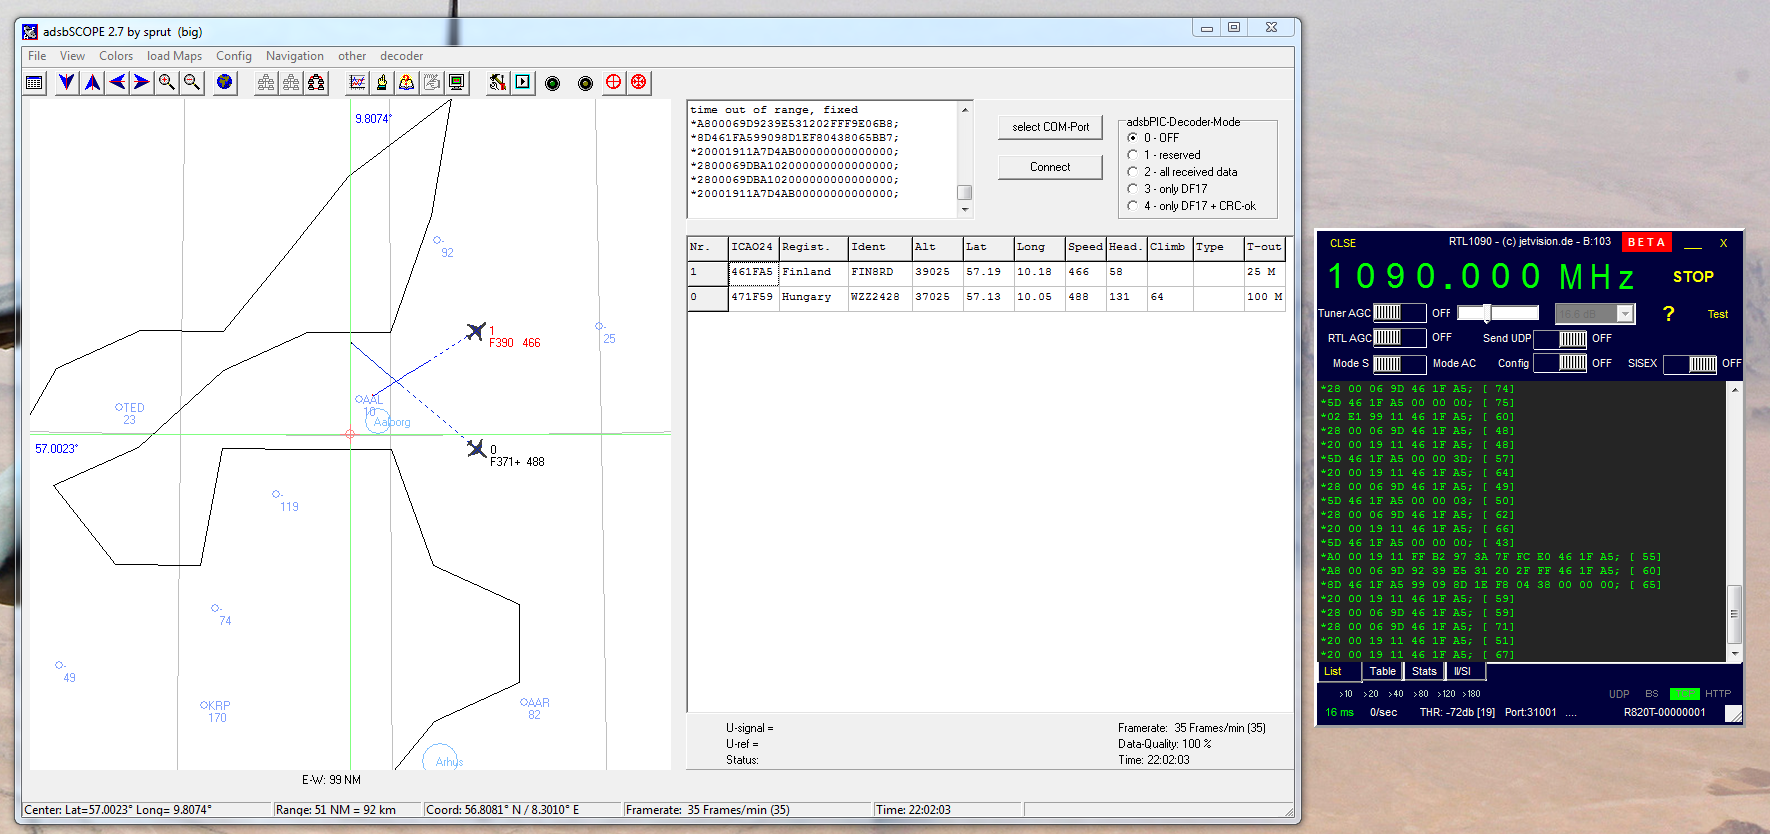Click the blue up arrow icon
Image resolution: width=1770 pixels, height=834 pixels.
92,83
